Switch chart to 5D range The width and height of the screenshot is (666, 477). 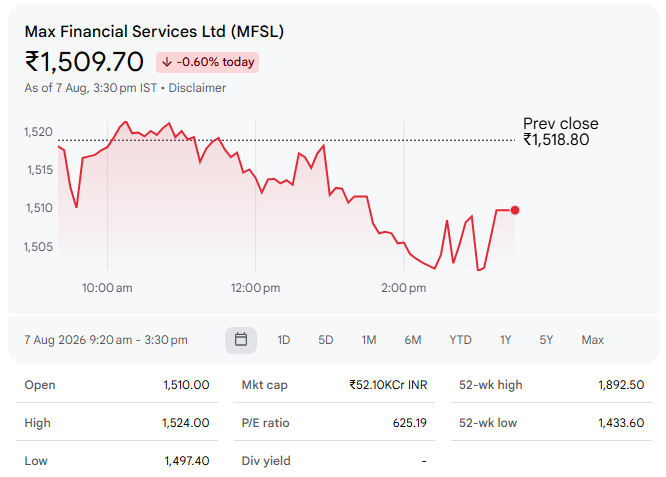pyautogui.click(x=326, y=340)
